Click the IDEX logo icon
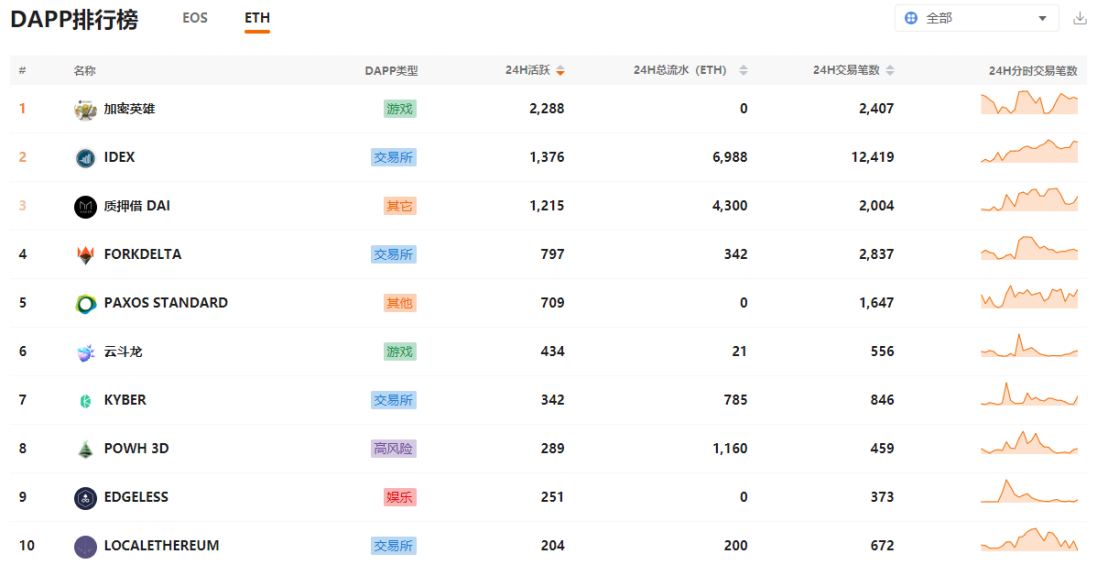 point(86,158)
